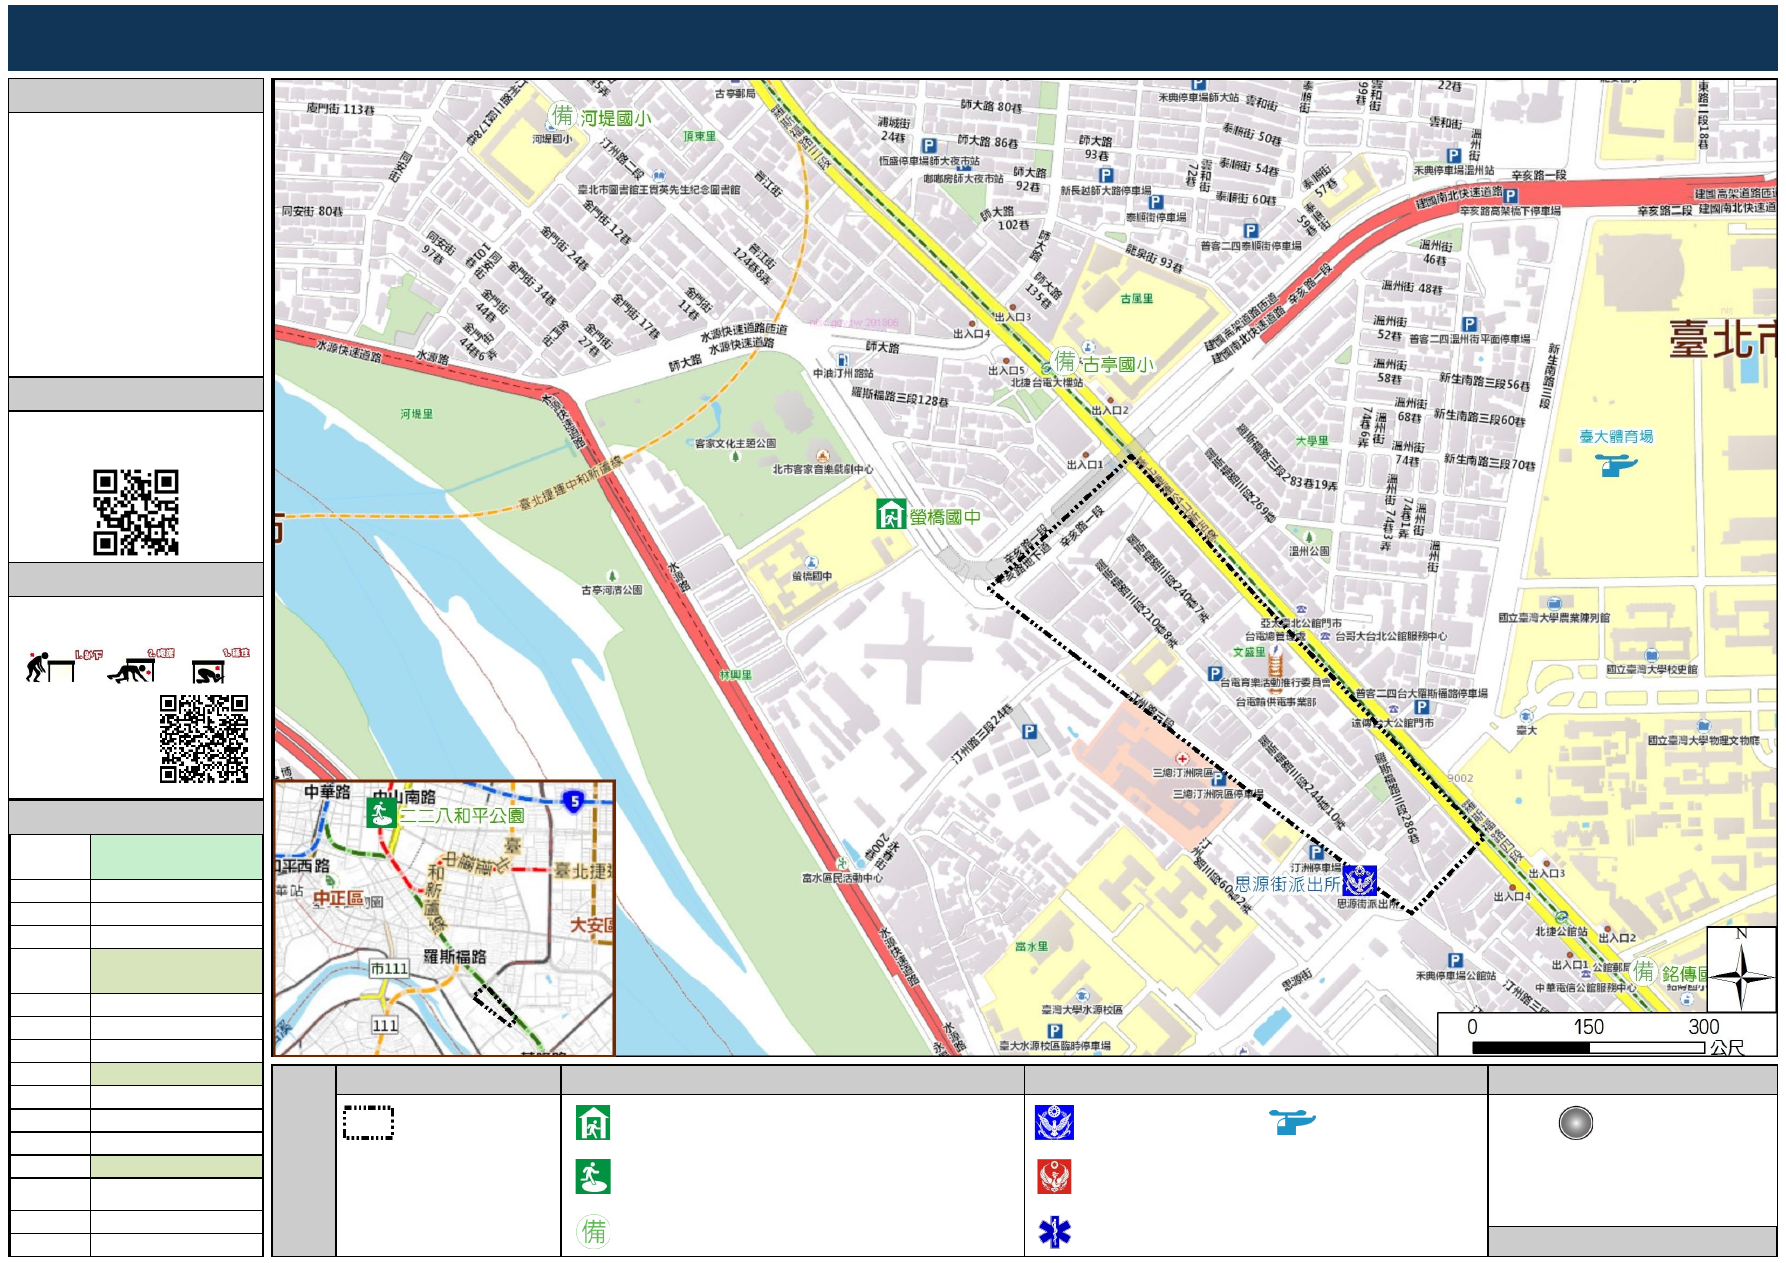
Task: Click the overview inset map thumbnail
Action: tap(444, 918)
